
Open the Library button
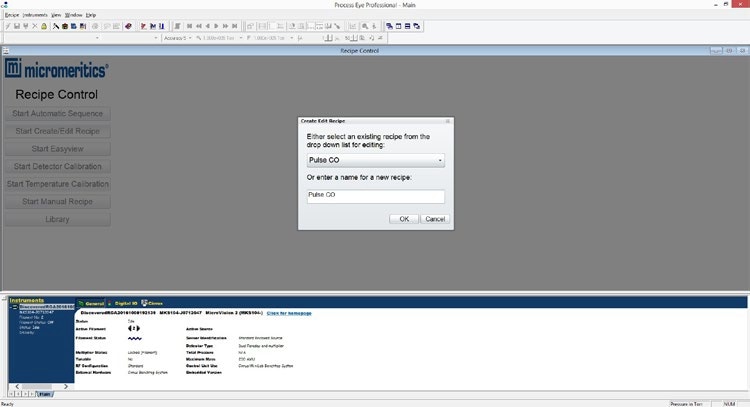(57, 220)
